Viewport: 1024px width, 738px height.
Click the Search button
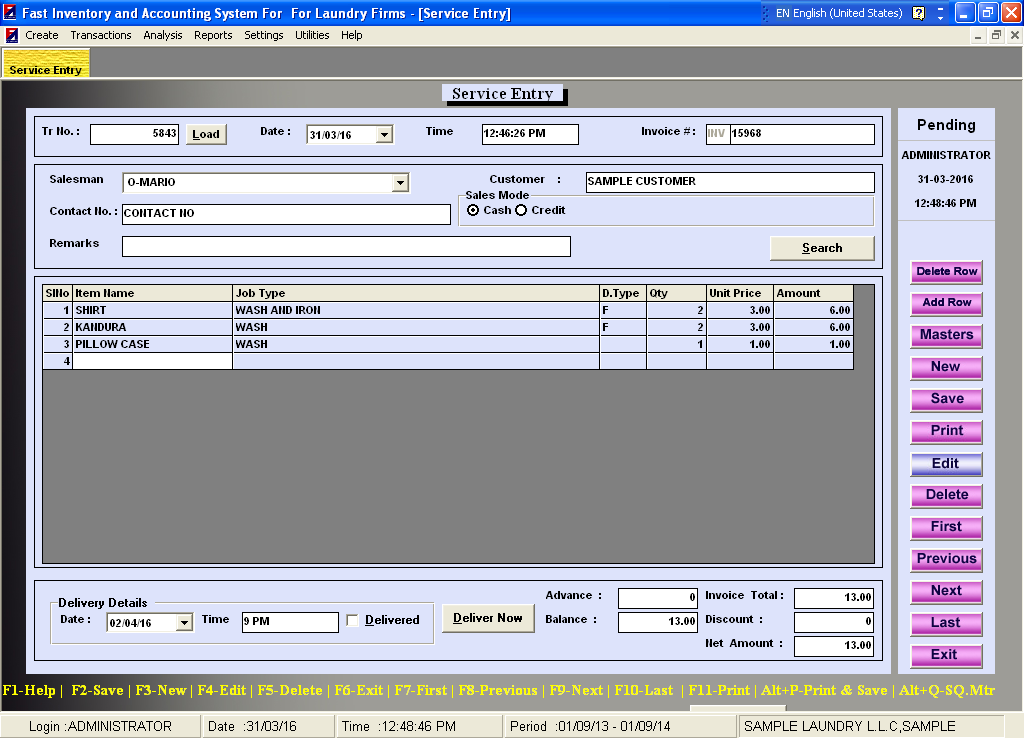822,248
